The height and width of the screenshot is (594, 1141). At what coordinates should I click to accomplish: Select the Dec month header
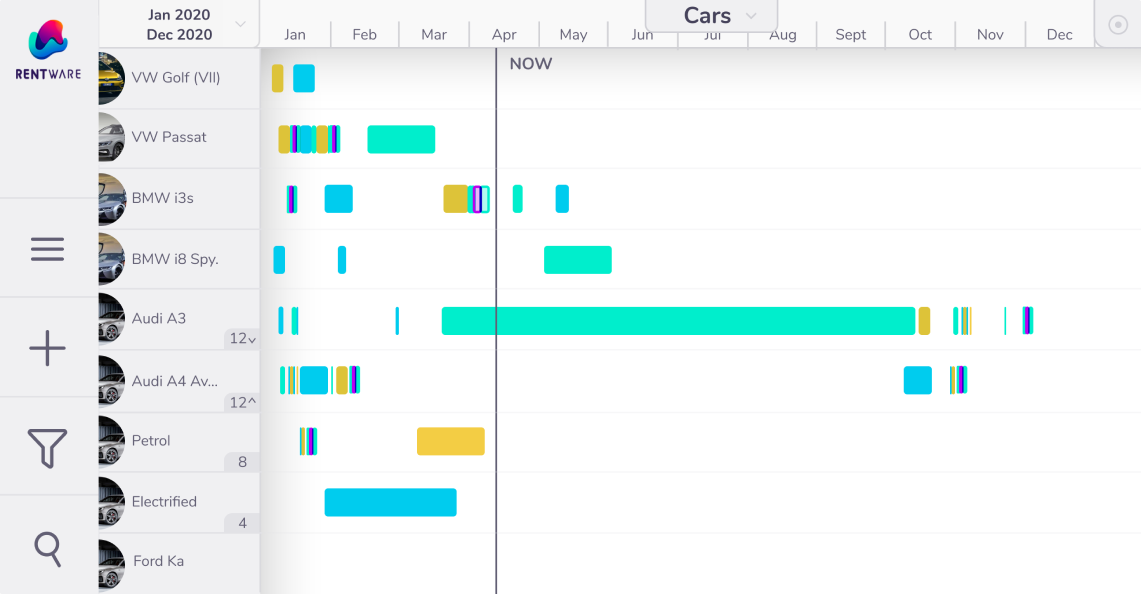click(1060, 34)
